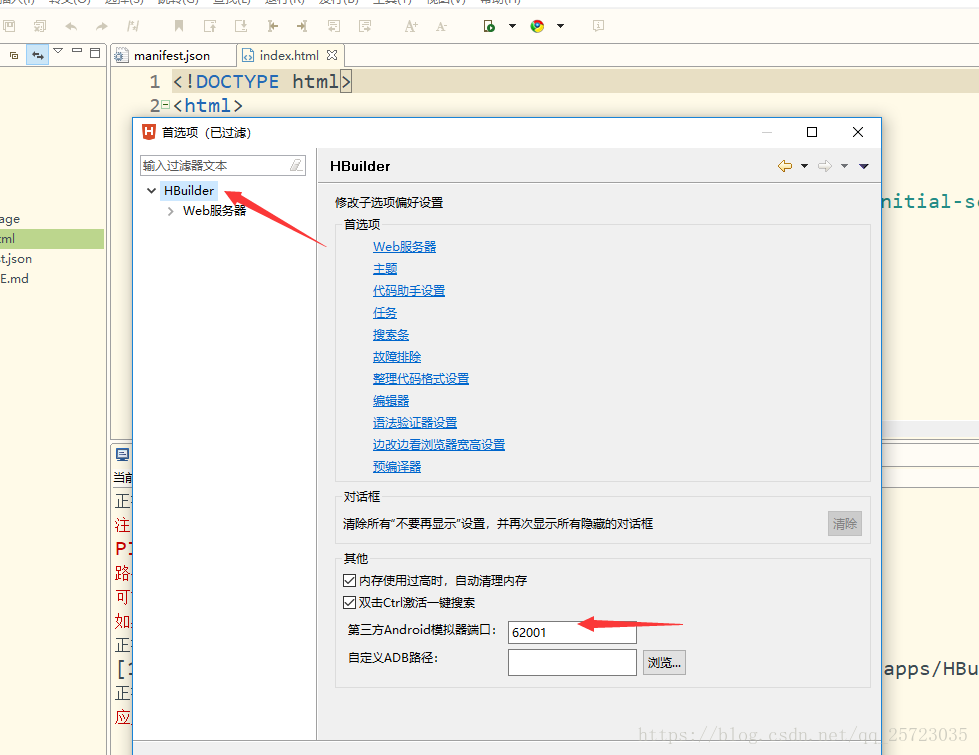Viewport: 979px width, 755px height.
Task: Maximize the preferences dialog
Action: [812, 132]
